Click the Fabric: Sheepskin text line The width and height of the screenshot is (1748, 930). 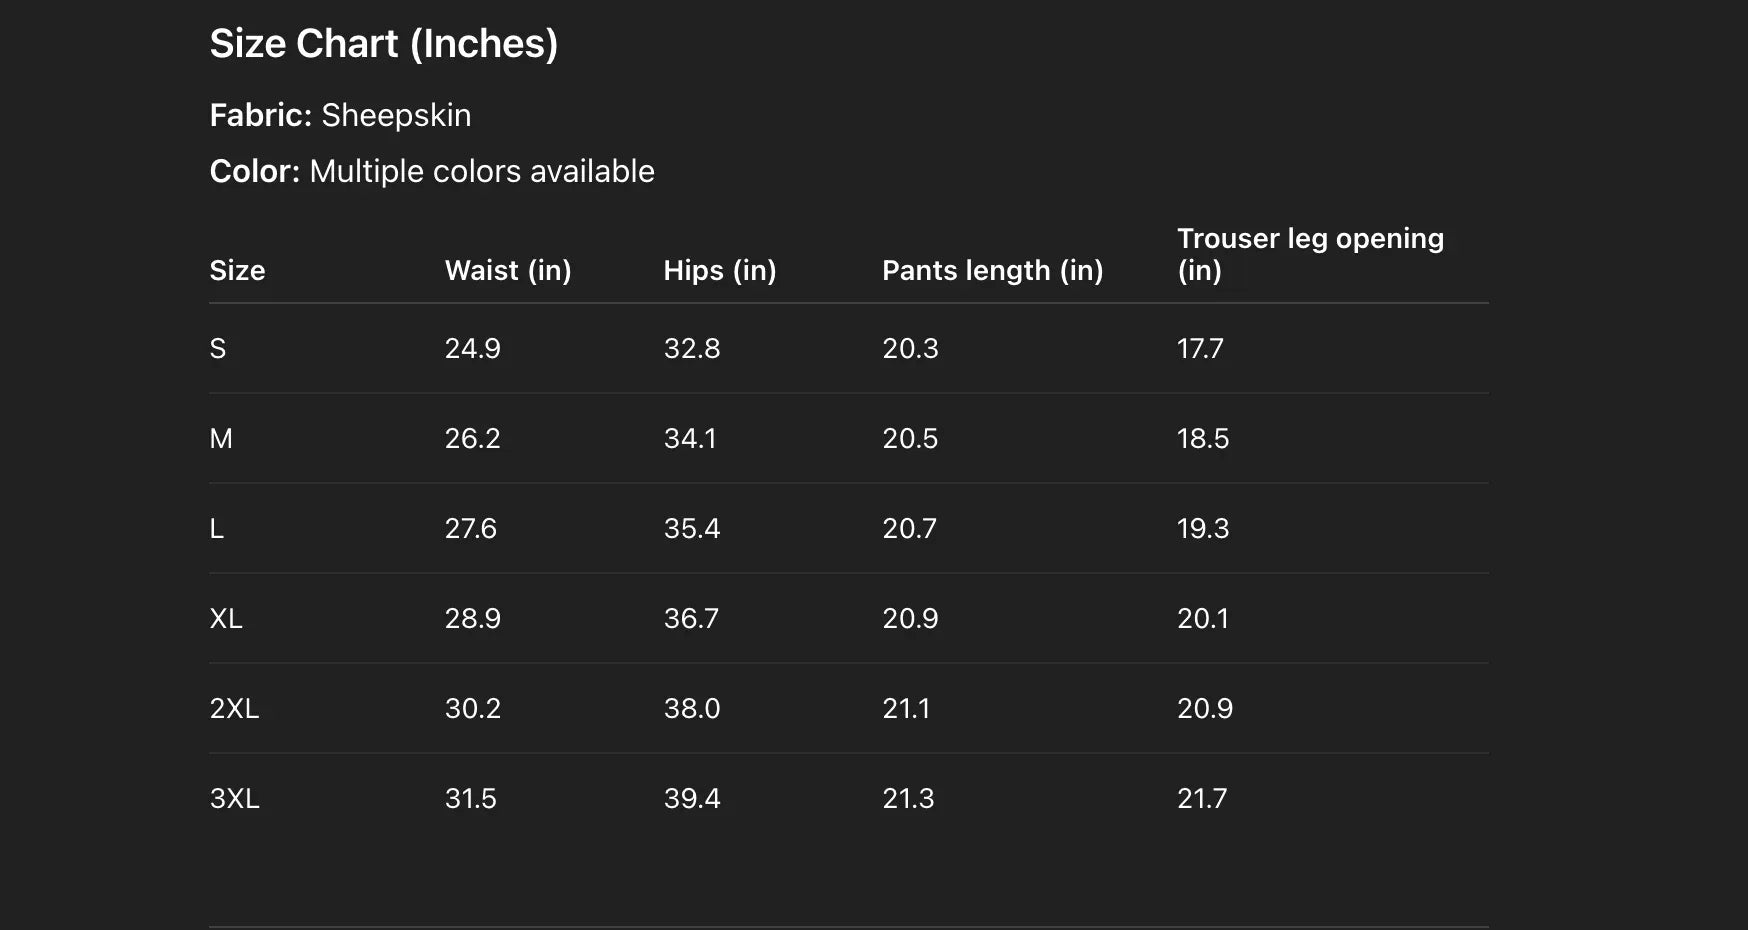pos(340,115)
